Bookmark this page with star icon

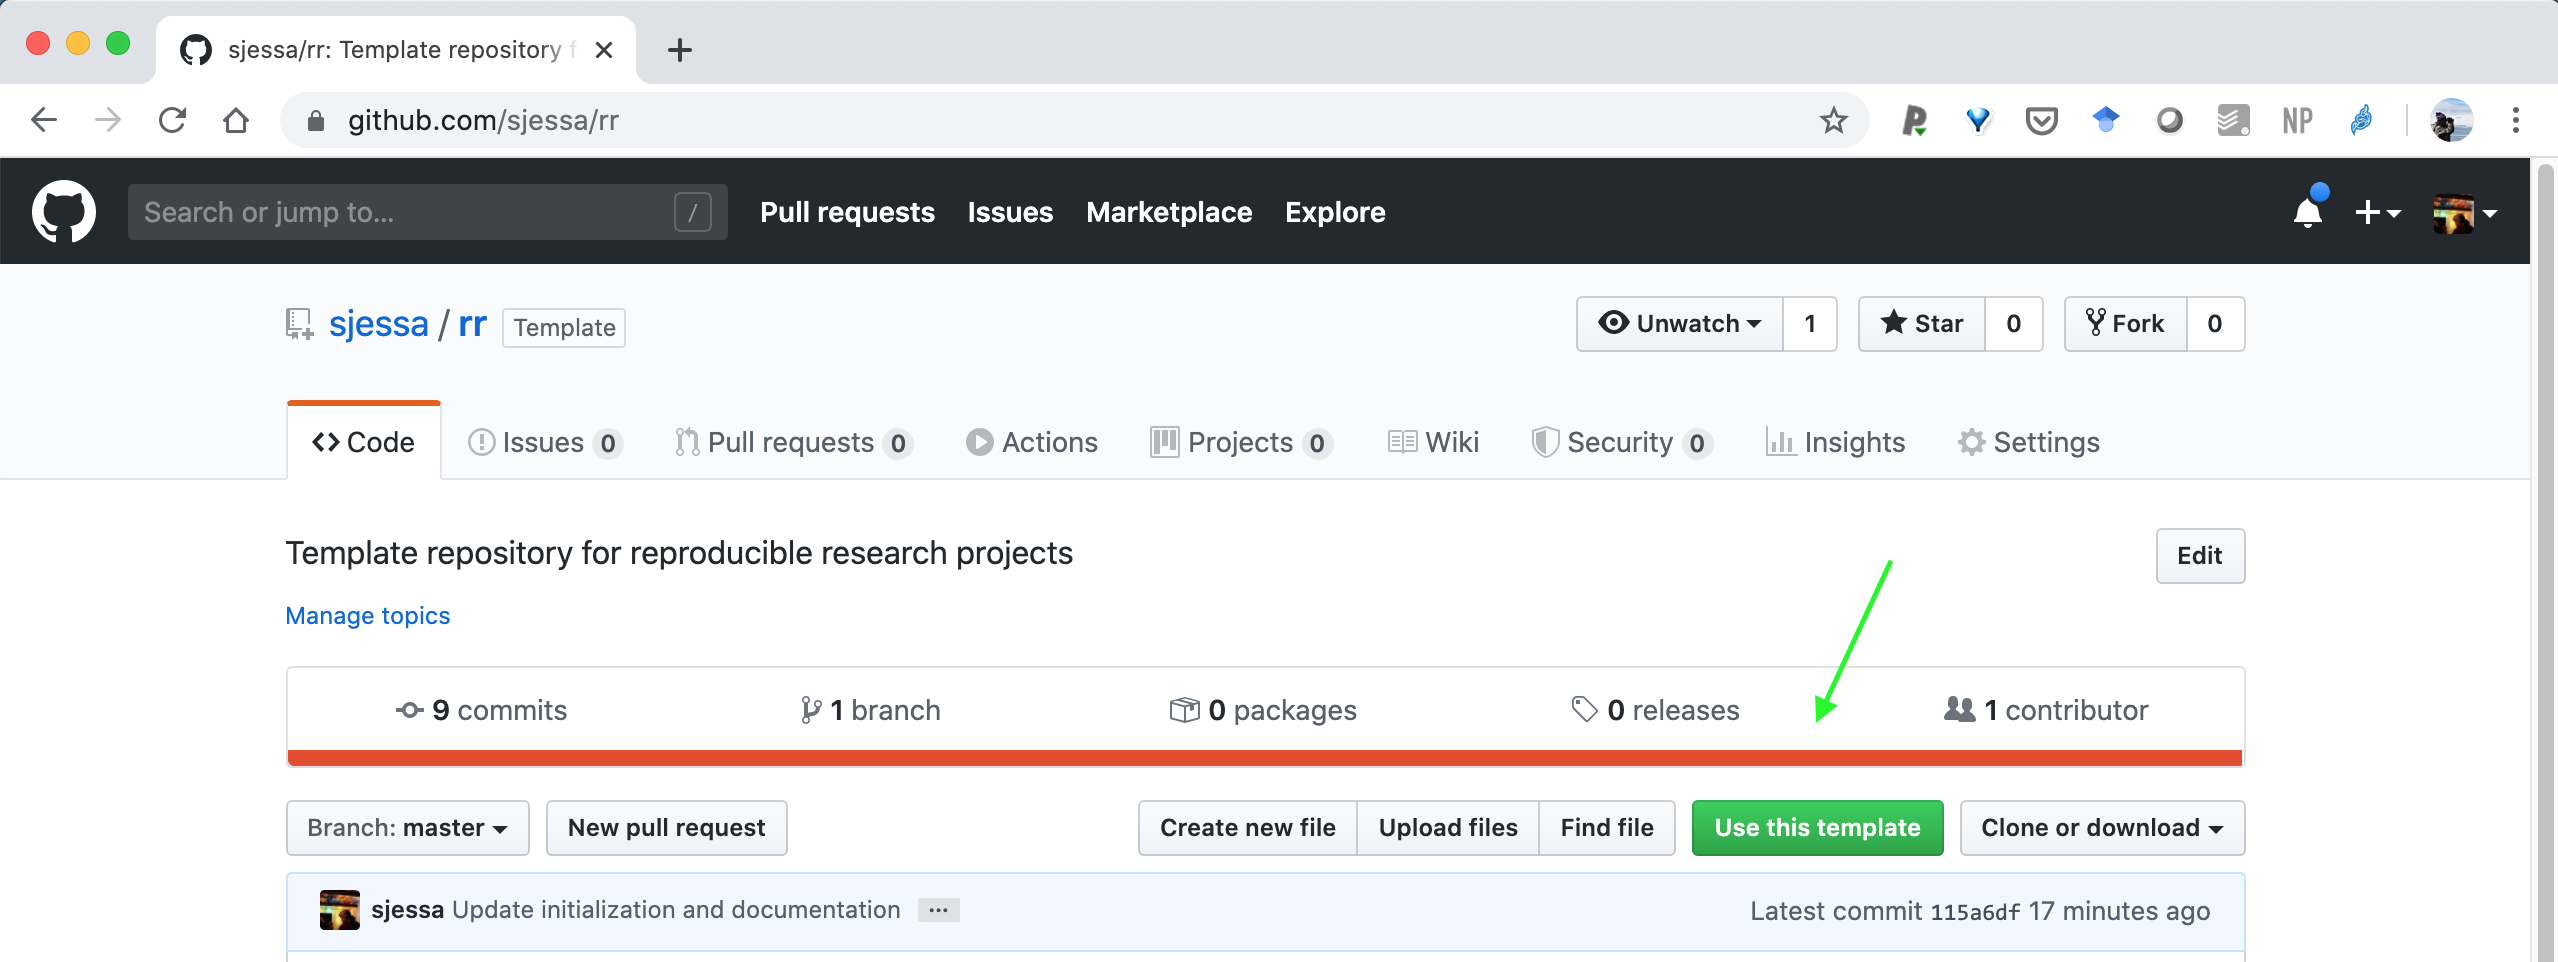[x=1833, y=121]
